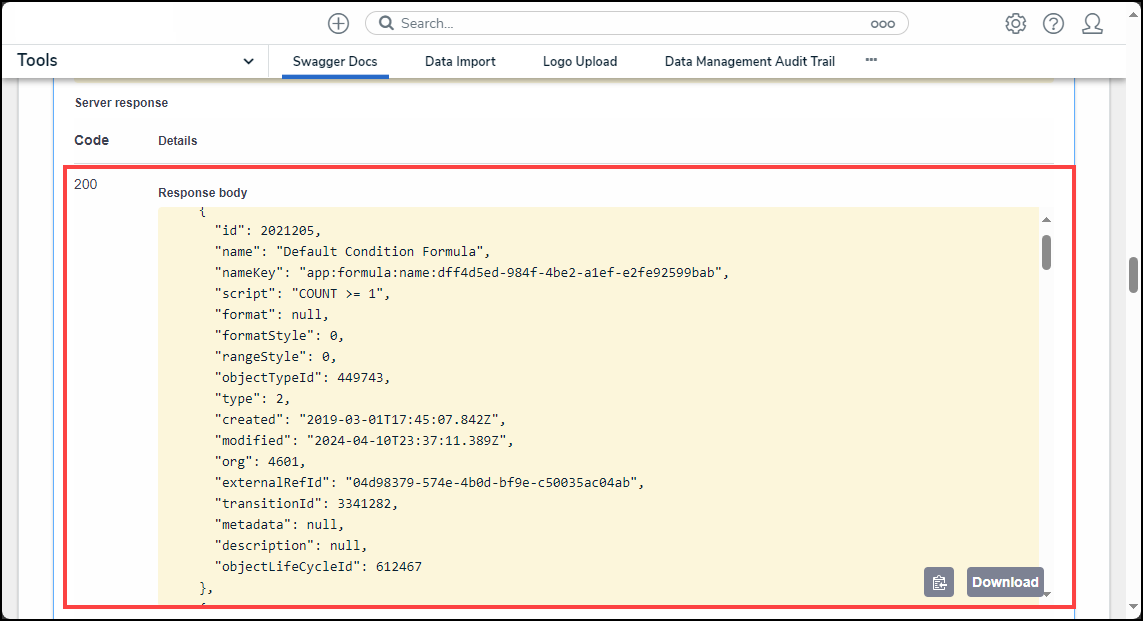
Task: Open the settings gear menu
Action: (x=1016, y=24)
